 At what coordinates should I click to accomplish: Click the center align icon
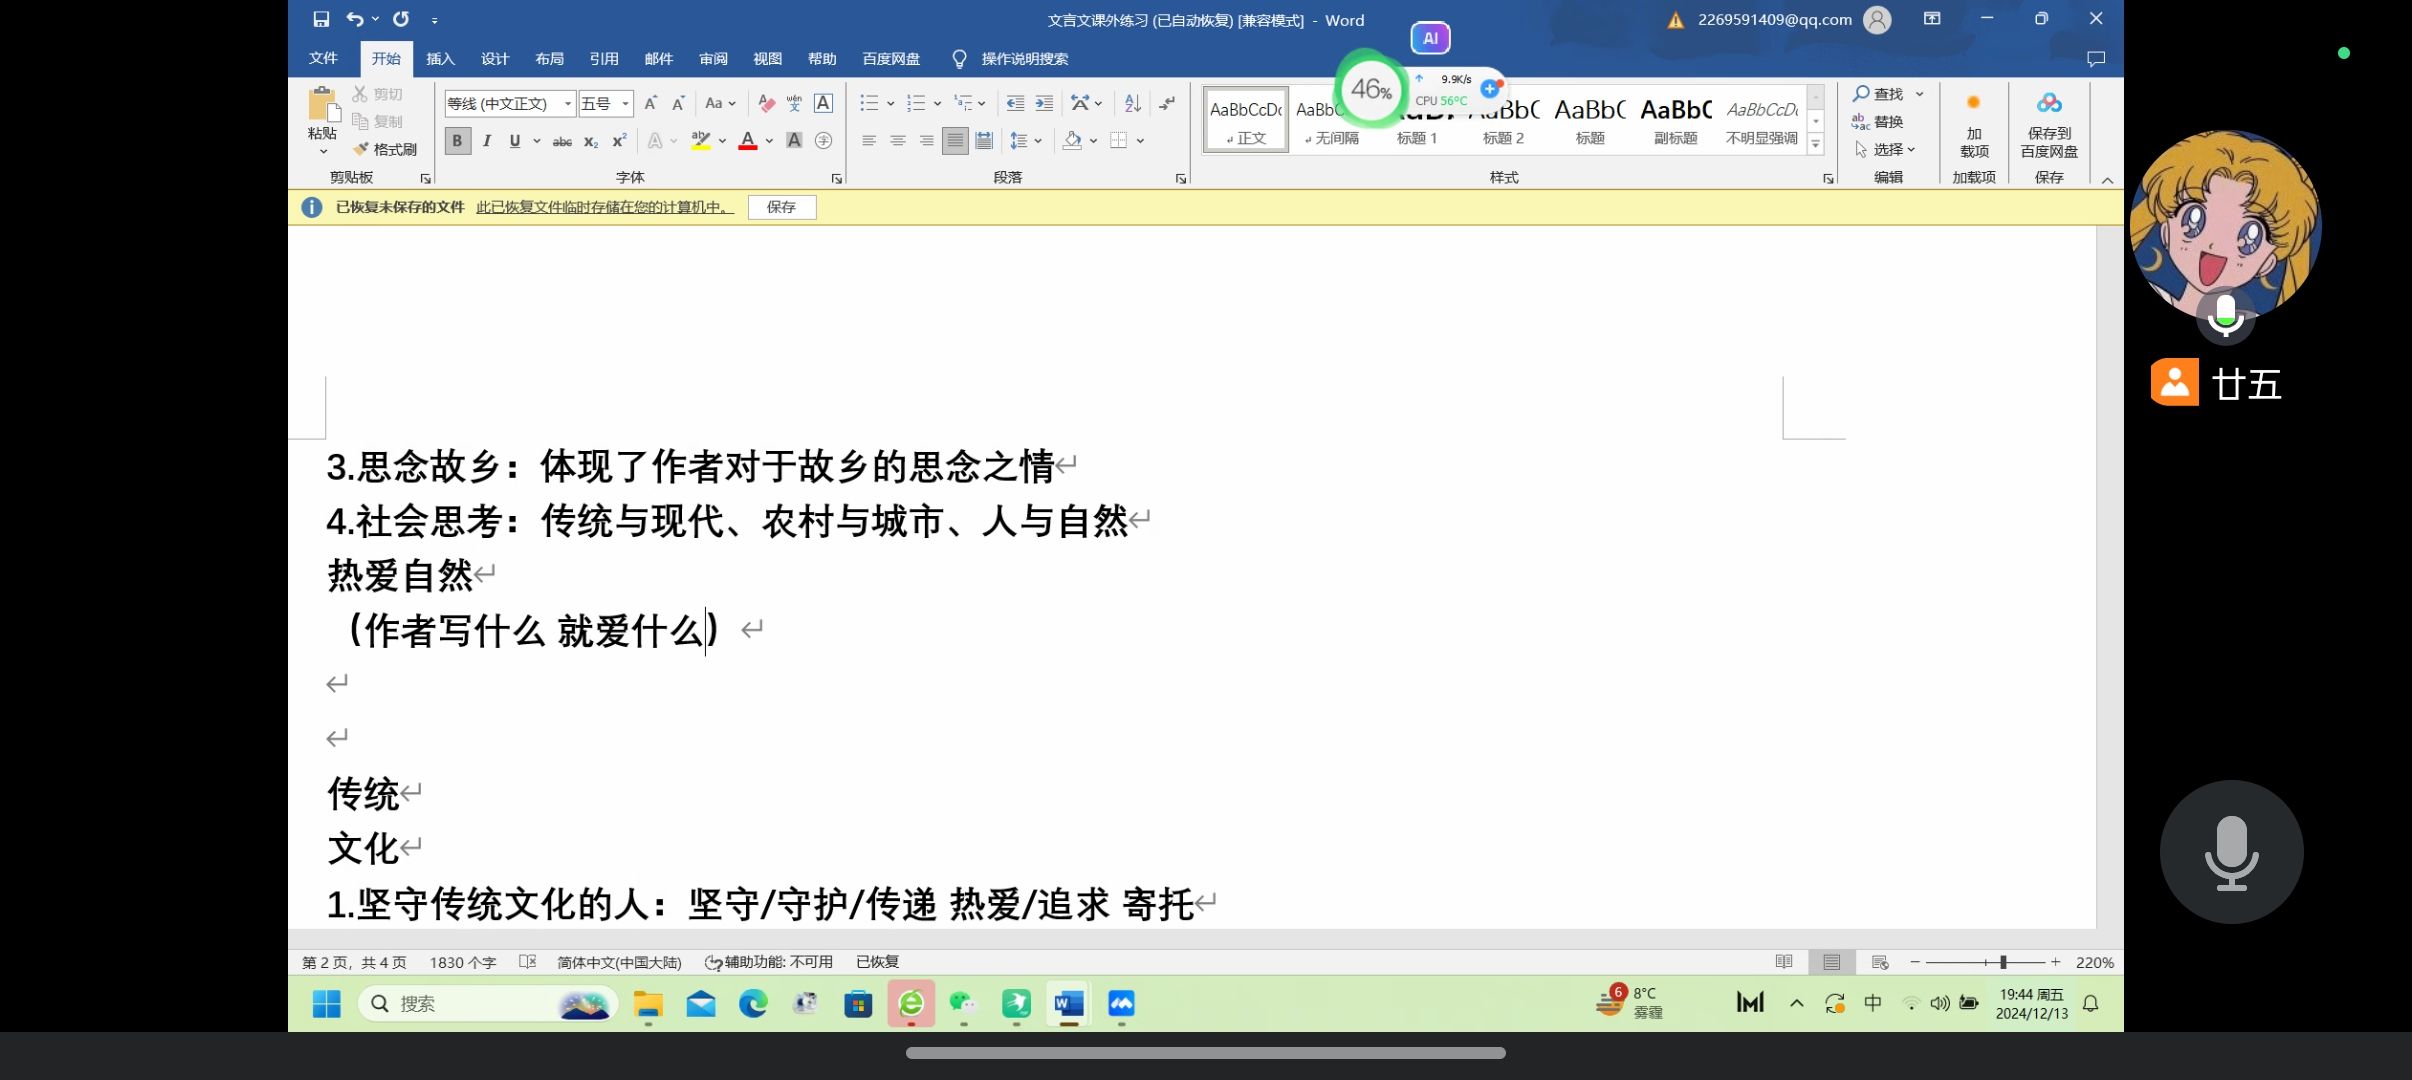pyautogui.click(x=898, y=141)
